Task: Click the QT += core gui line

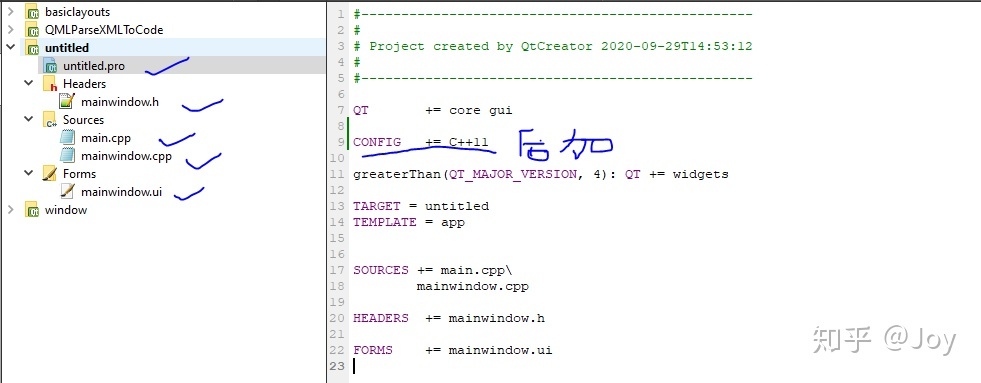Action: [432, 110]
